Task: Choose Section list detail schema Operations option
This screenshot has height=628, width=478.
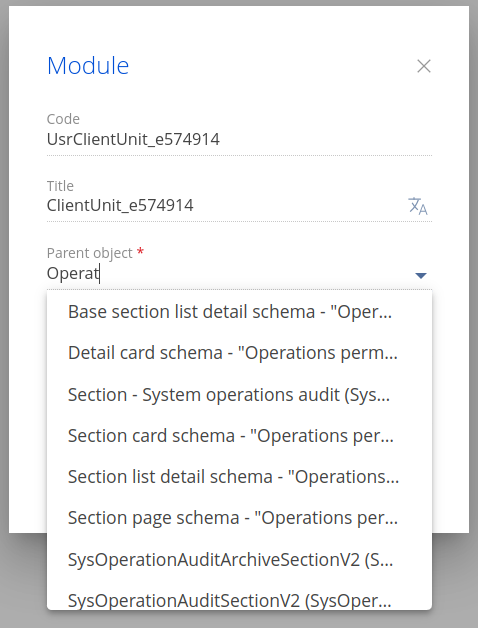Action: [239, 477]
